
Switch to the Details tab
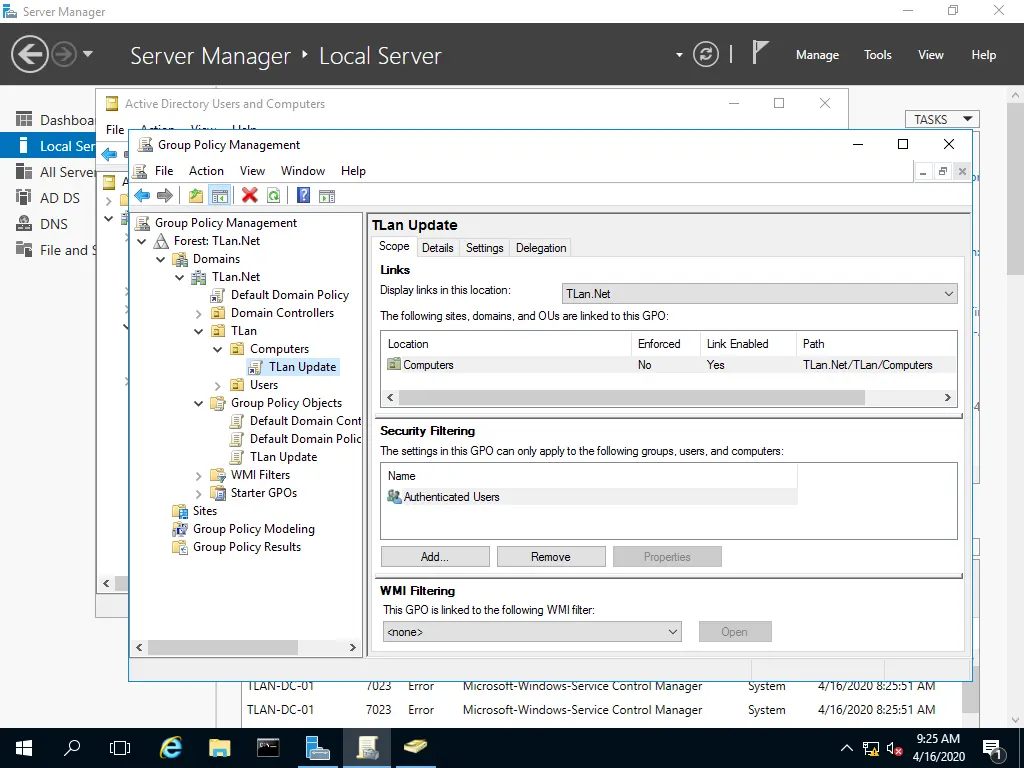coord(438,248)
